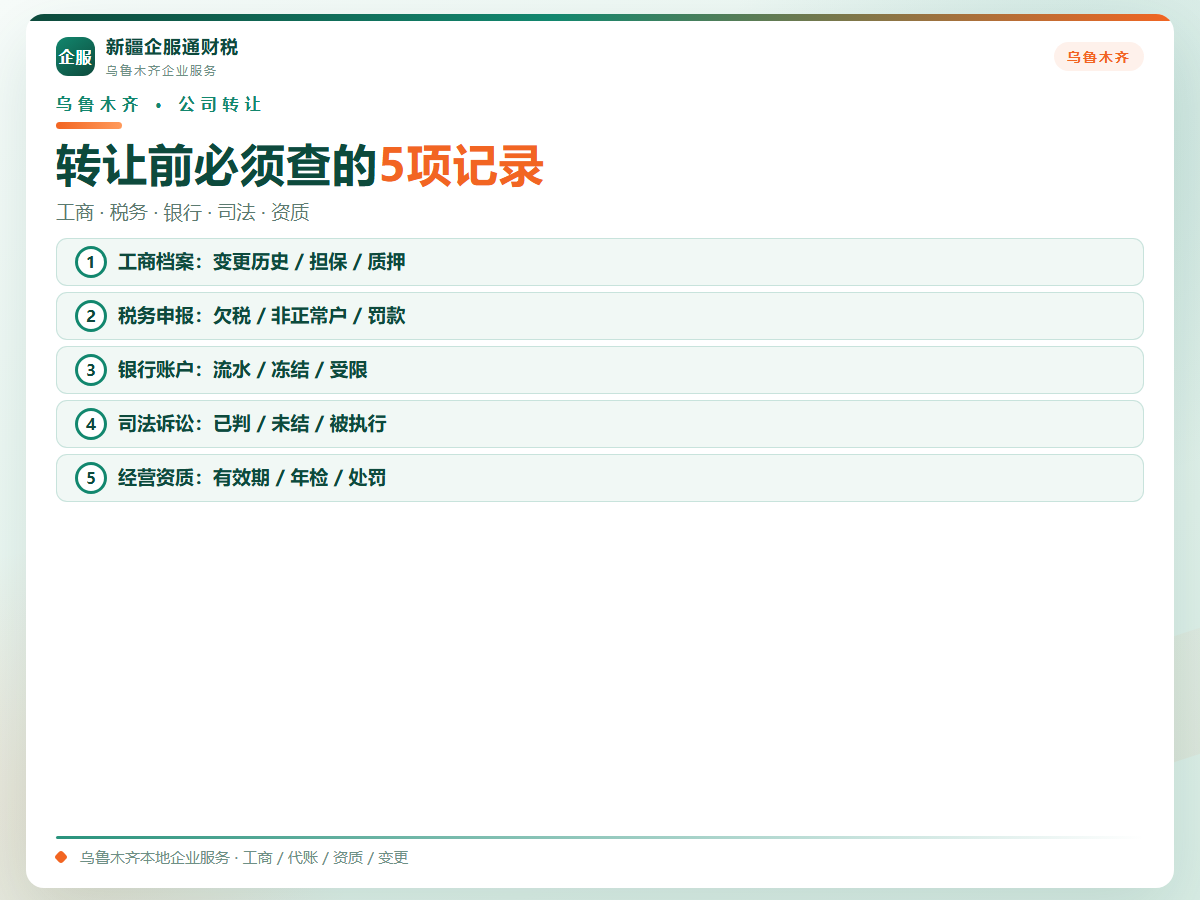The image size is (1200, 900).
Task: Select the row 银行账户：流水 / 冻结 / 受限
Action: point(600,370)
